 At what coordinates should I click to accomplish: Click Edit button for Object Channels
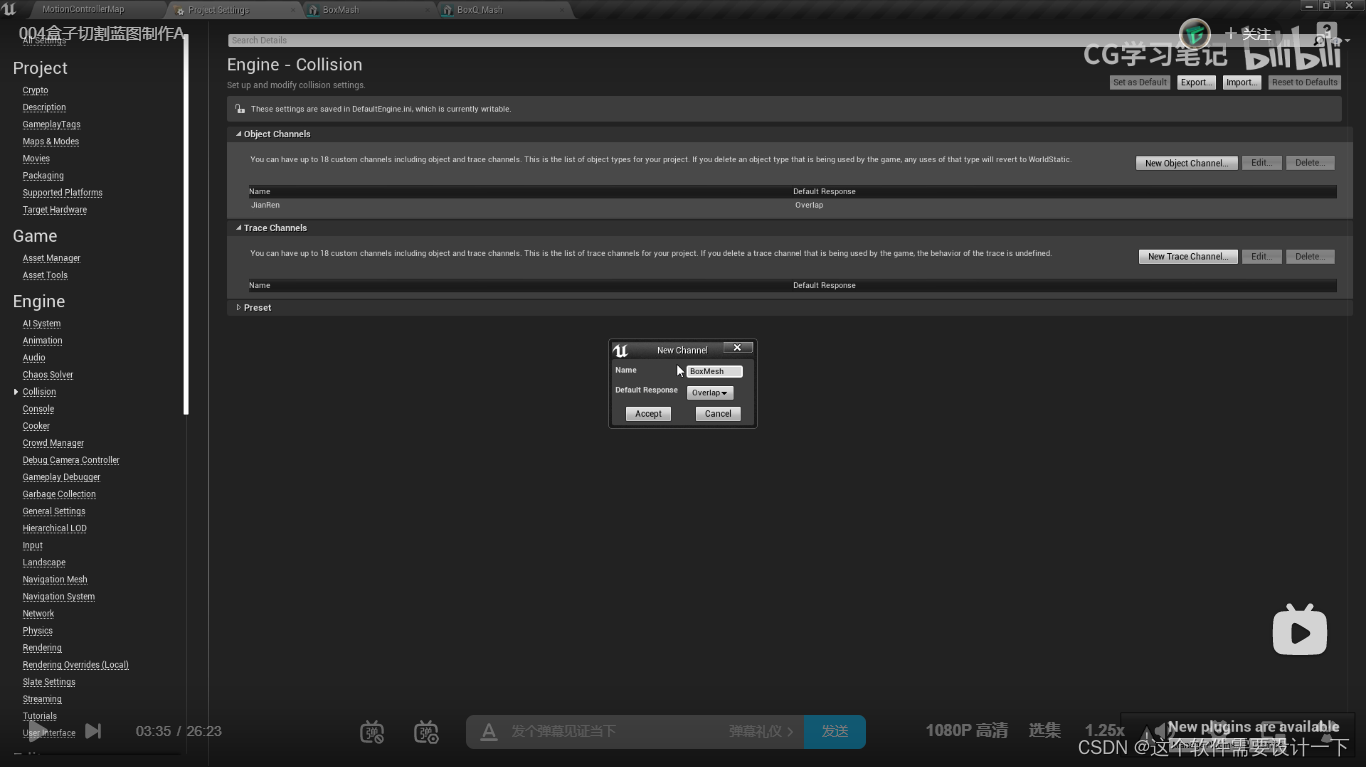[1262, 163]
